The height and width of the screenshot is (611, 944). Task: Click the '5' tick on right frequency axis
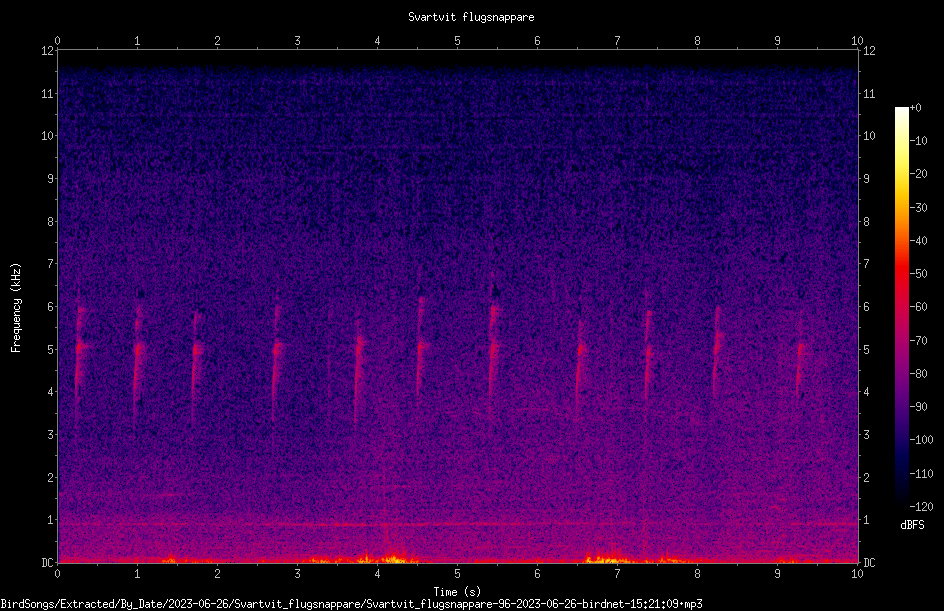tap(866, 349)
